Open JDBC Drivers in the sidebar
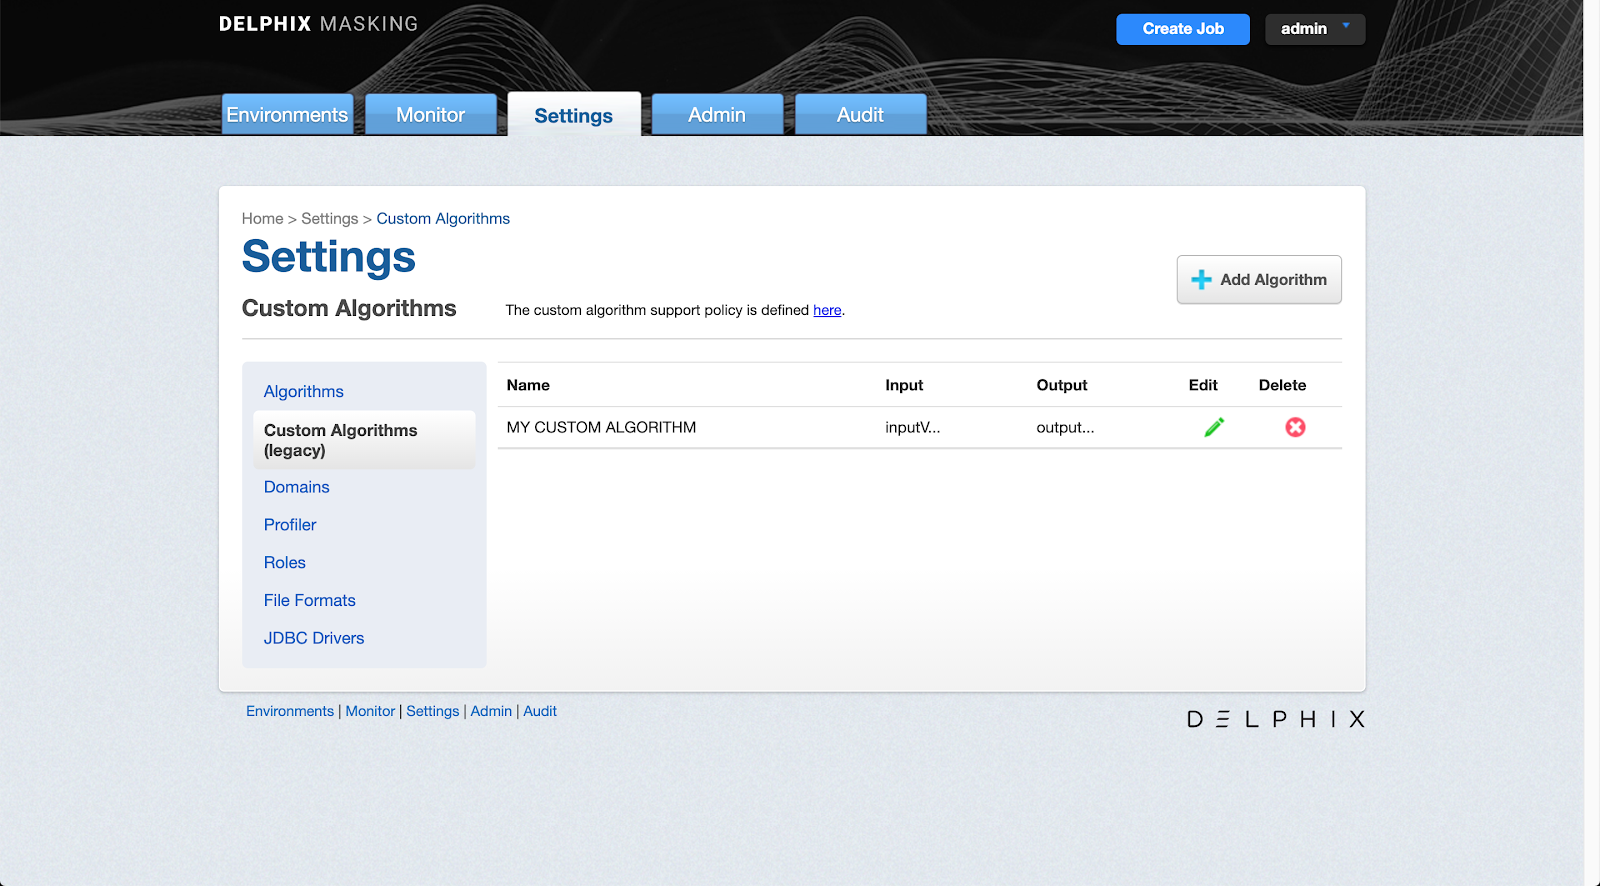Viewport: 1600px width, 886px height. 313,638
